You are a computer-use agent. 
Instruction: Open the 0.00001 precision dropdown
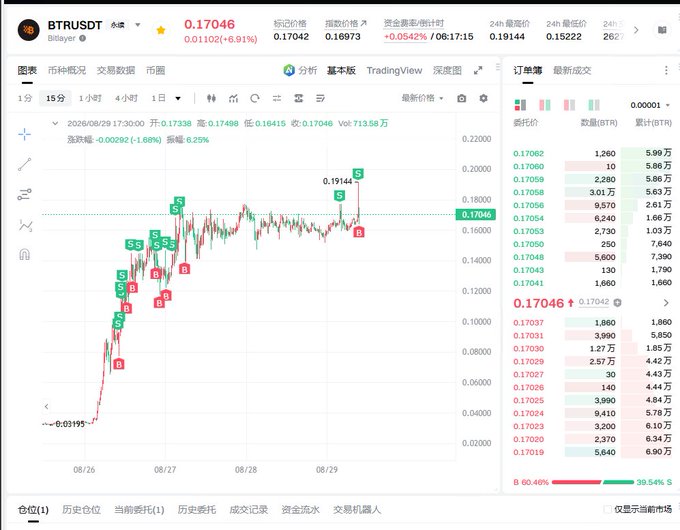[x=650, y=105]
